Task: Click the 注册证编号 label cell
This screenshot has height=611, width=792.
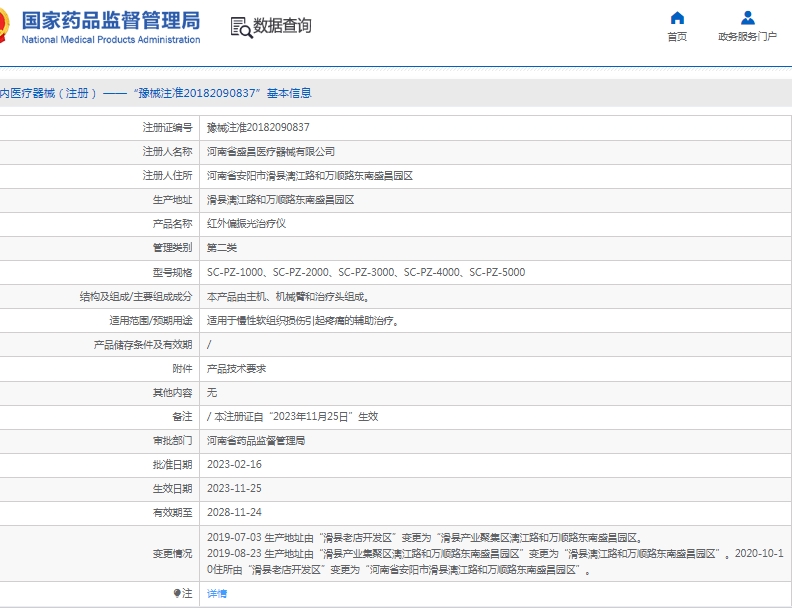Action: pos(167,127)
